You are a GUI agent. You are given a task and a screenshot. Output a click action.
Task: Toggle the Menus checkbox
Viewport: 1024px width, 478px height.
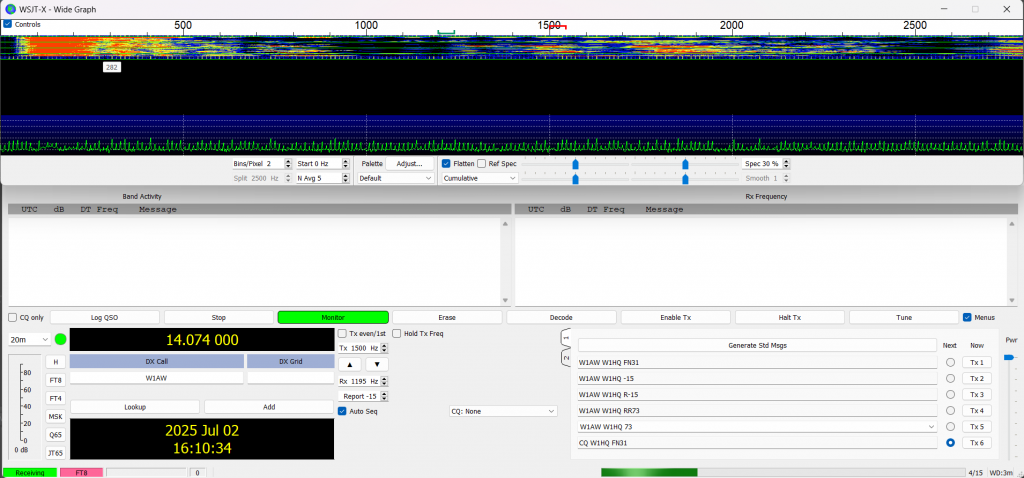tap(966, 318)
